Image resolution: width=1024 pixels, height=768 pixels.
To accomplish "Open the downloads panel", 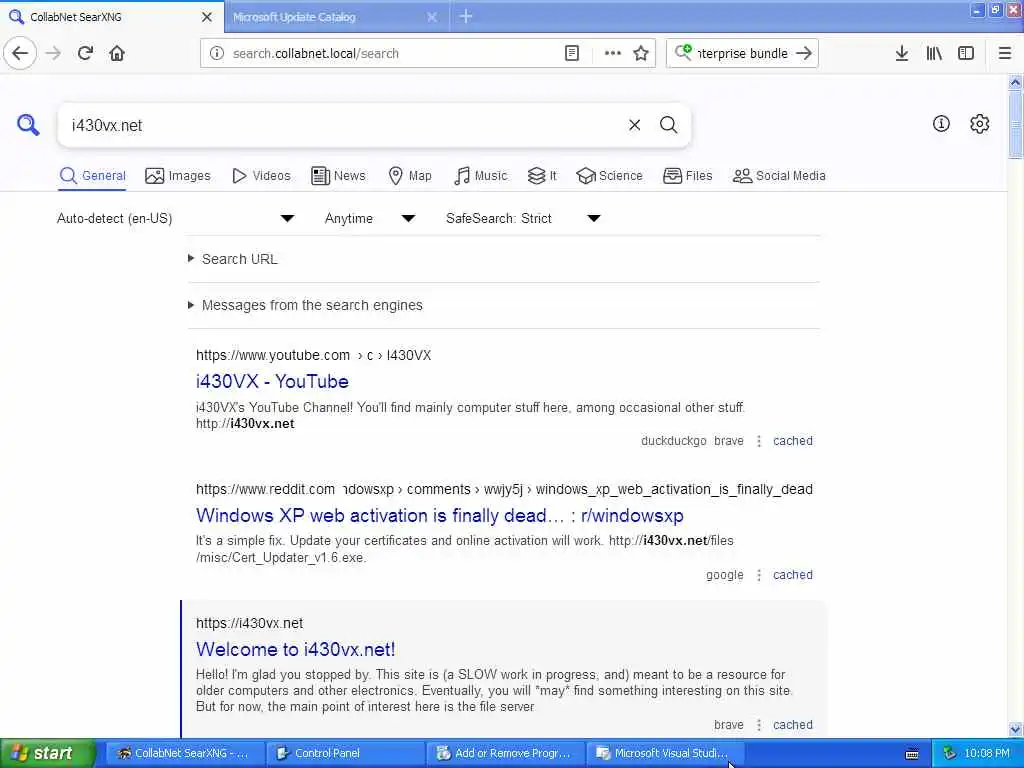I will (902, 54).
